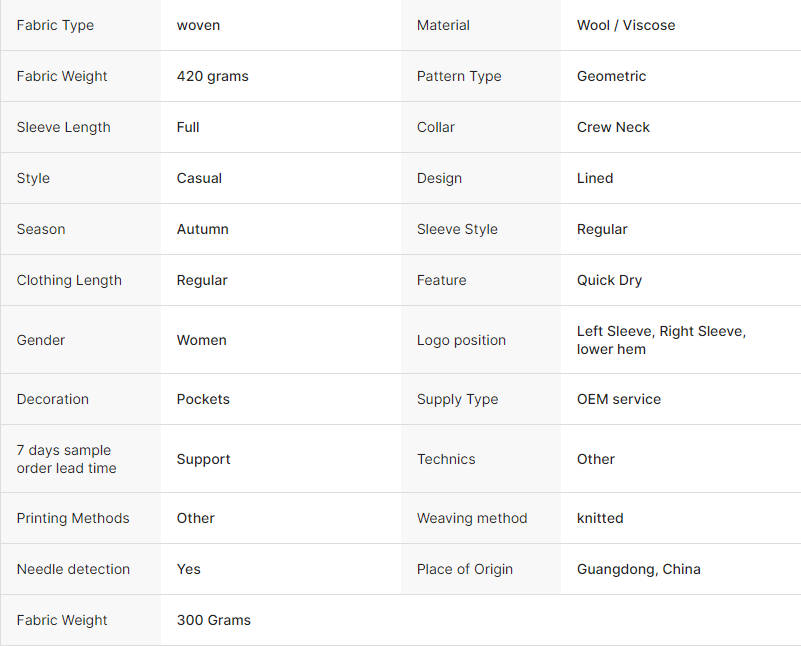Select the "Autumn" season value
Viewport: 801px width, 646px height.
pos(202,229)
